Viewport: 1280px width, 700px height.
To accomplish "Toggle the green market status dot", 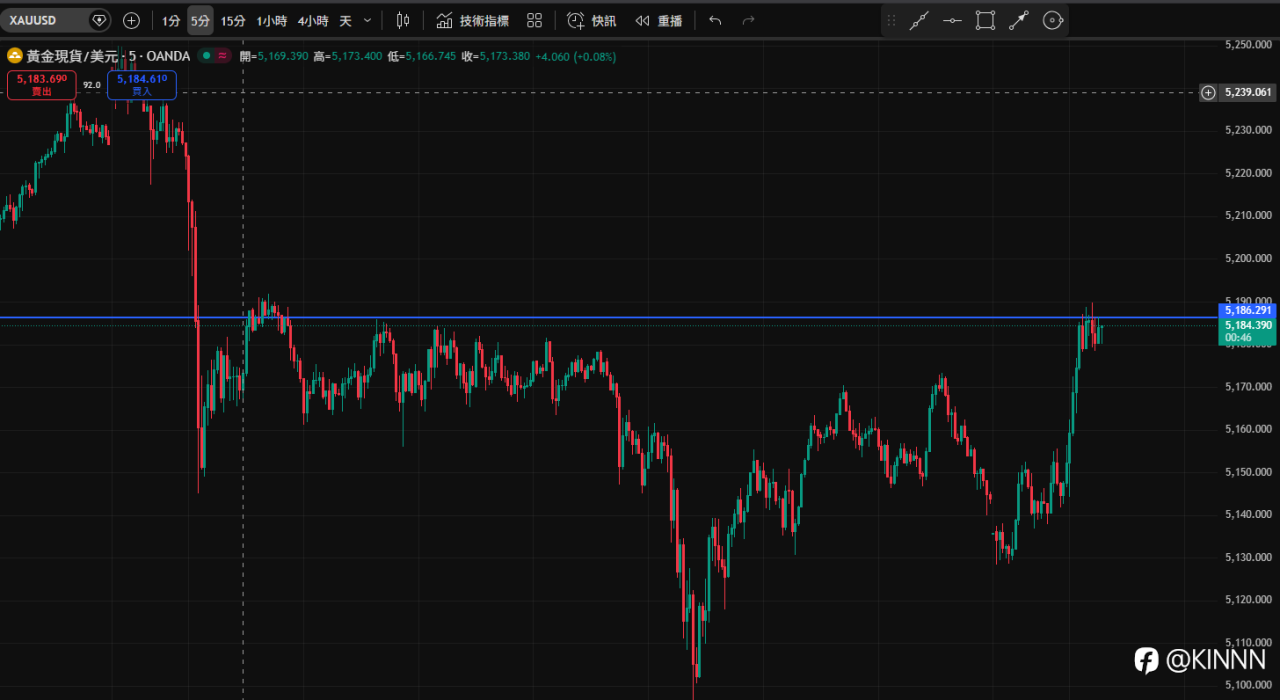I will (x=207, y=57).
